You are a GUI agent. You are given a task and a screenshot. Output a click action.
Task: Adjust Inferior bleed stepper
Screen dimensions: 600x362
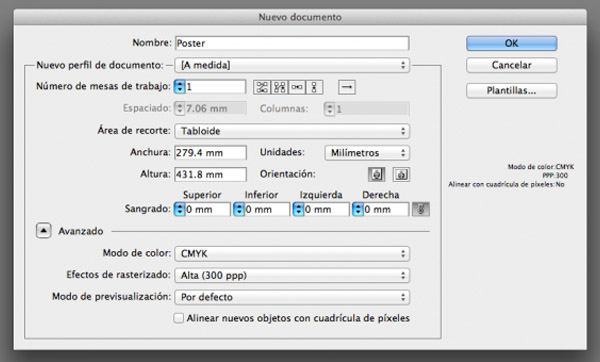[239, 209]
